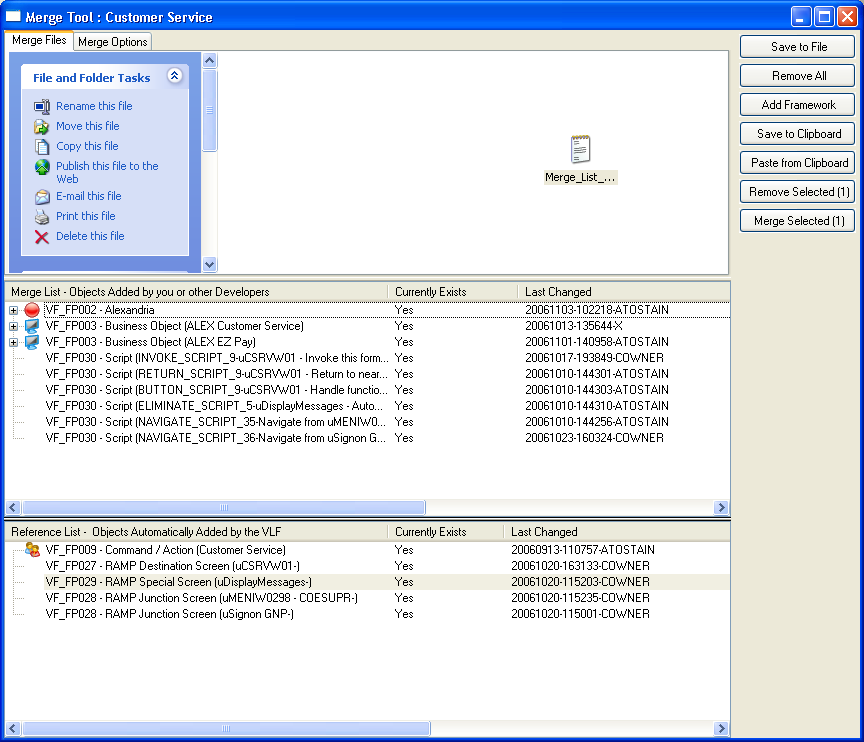The width and height of the screenshot is (864, 742).
Task: Click the Merge List horizontal scrollbar thumb
Action: pos(225,508)
